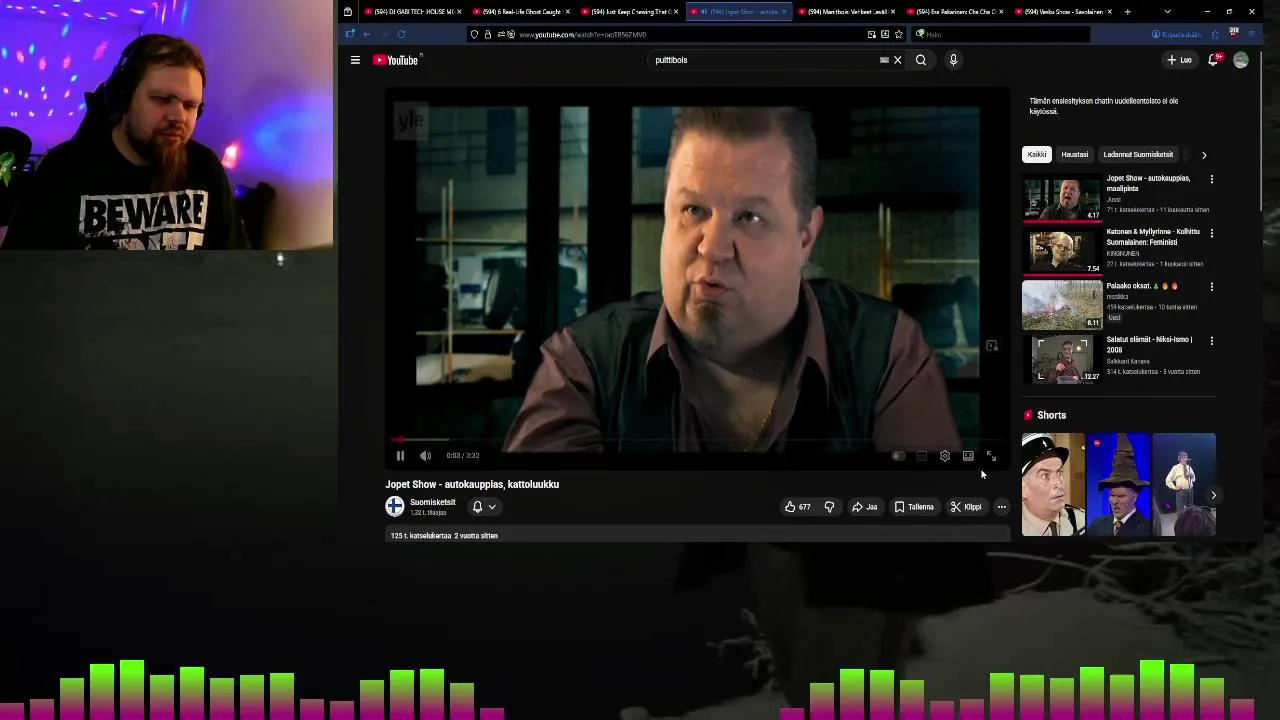This screenshot has height=720, width=1280.
Task: Open the first Short with white hat man
Action: click(1053, 485)
